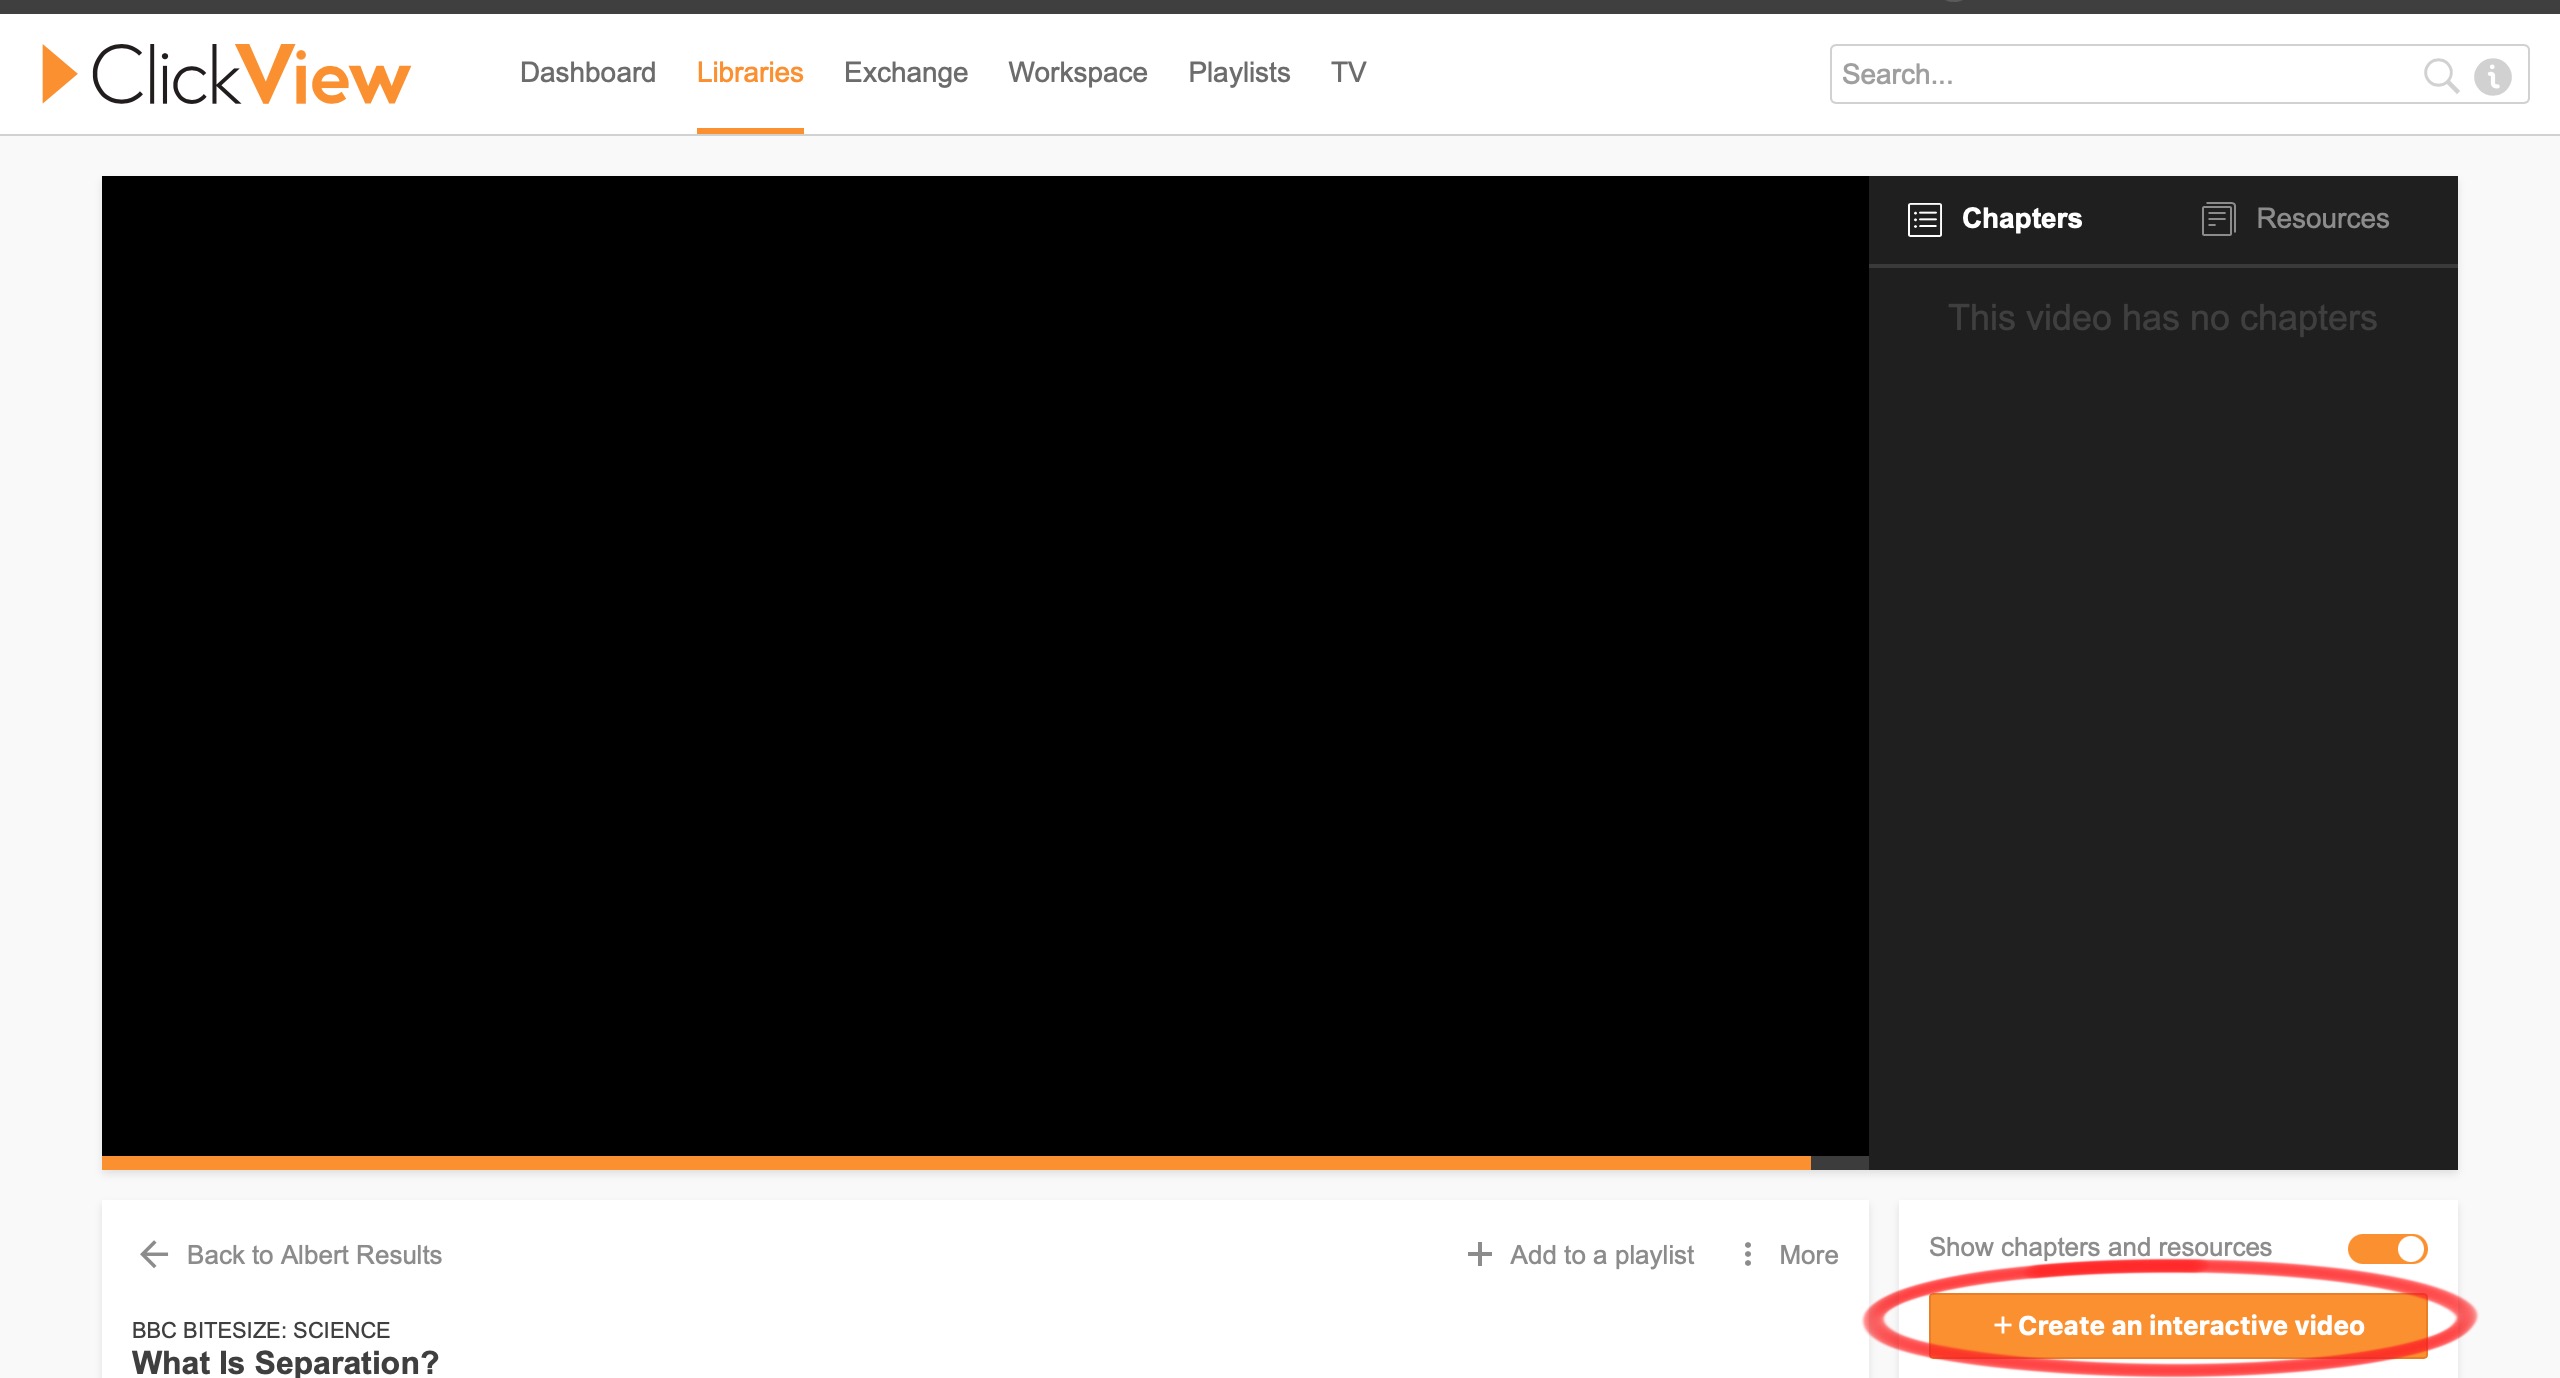
Task: Open the Dashboard page
Action: pos(587,73)
